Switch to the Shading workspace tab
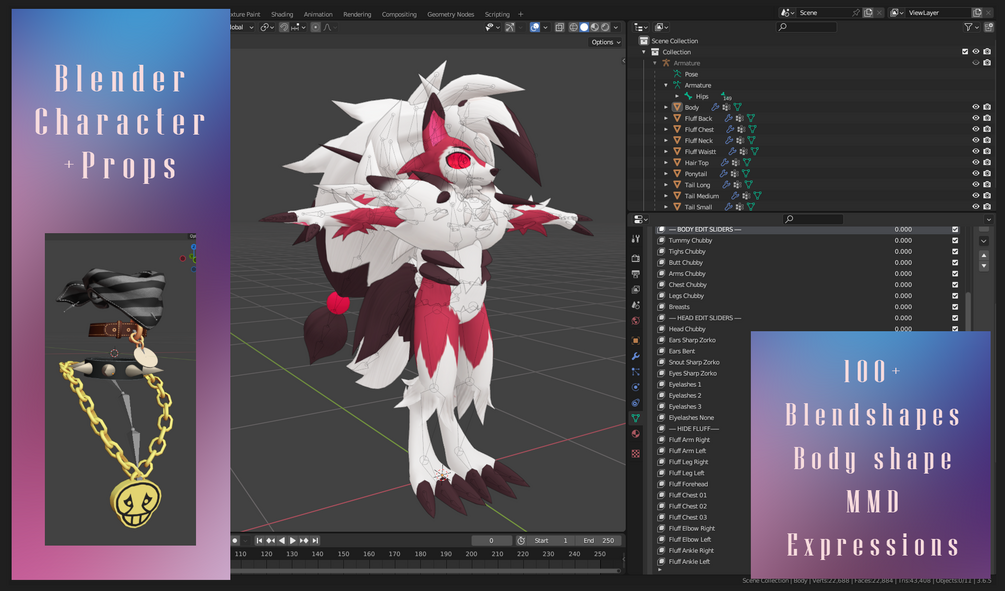Viewport: 1005px width, 591px height. (x=281, y=14)
